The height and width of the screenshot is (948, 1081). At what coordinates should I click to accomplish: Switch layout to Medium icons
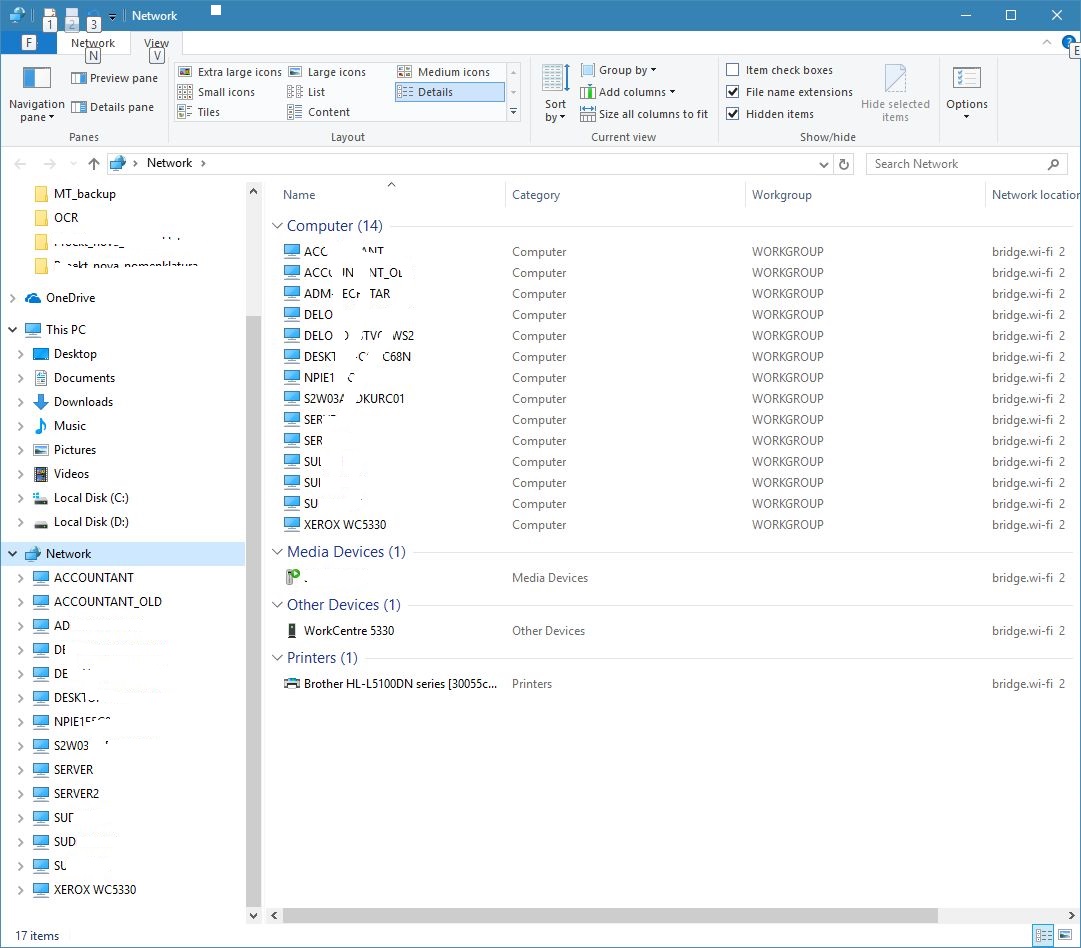(444, 72)
